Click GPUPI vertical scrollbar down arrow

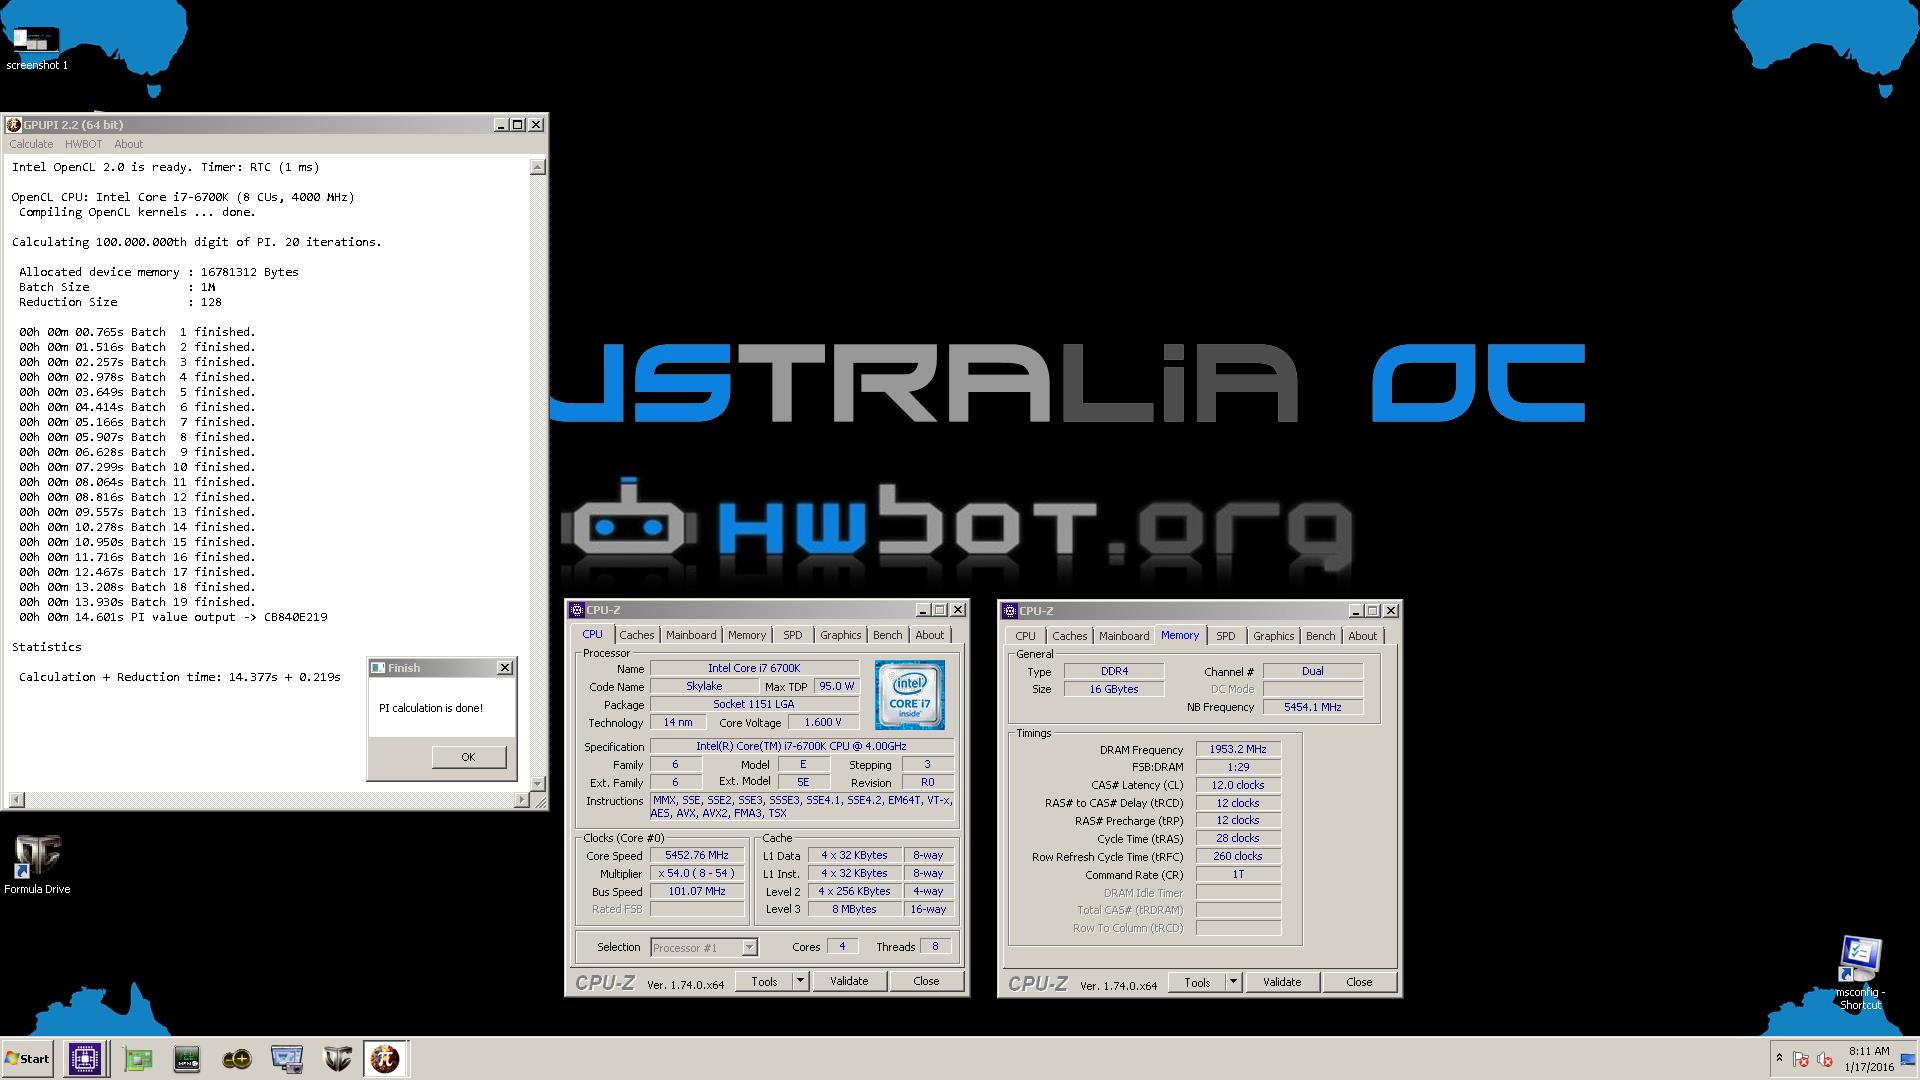538,783
